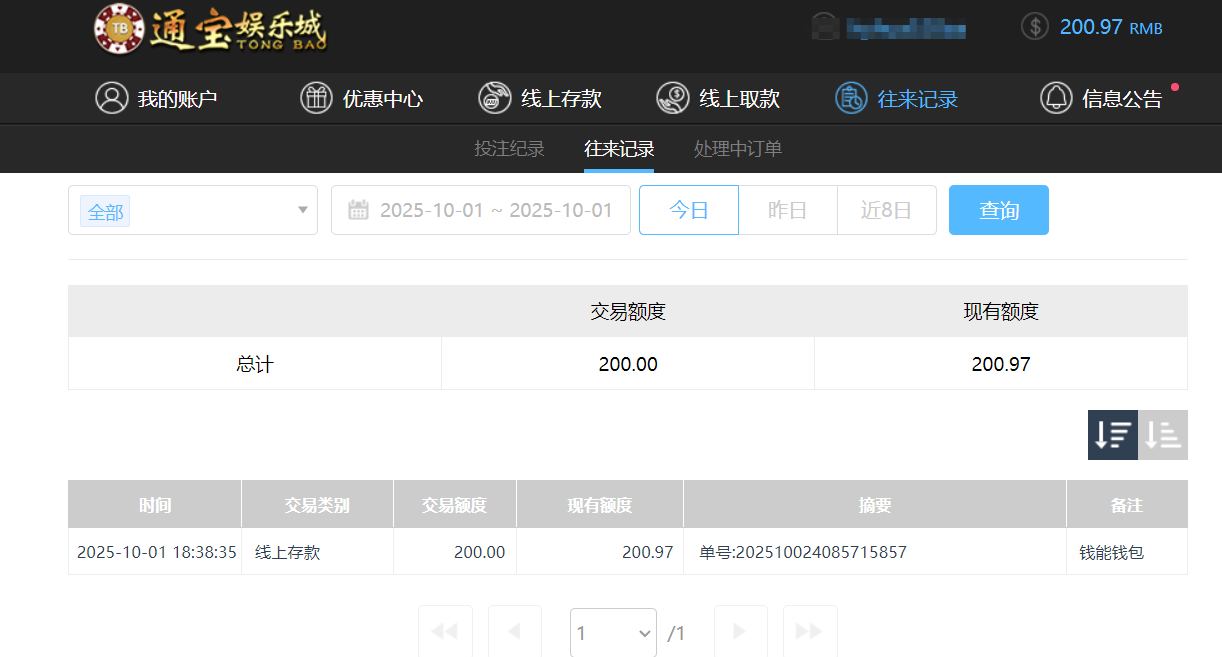Click the highlighted 往来记录 record icon

pos(850,98)
